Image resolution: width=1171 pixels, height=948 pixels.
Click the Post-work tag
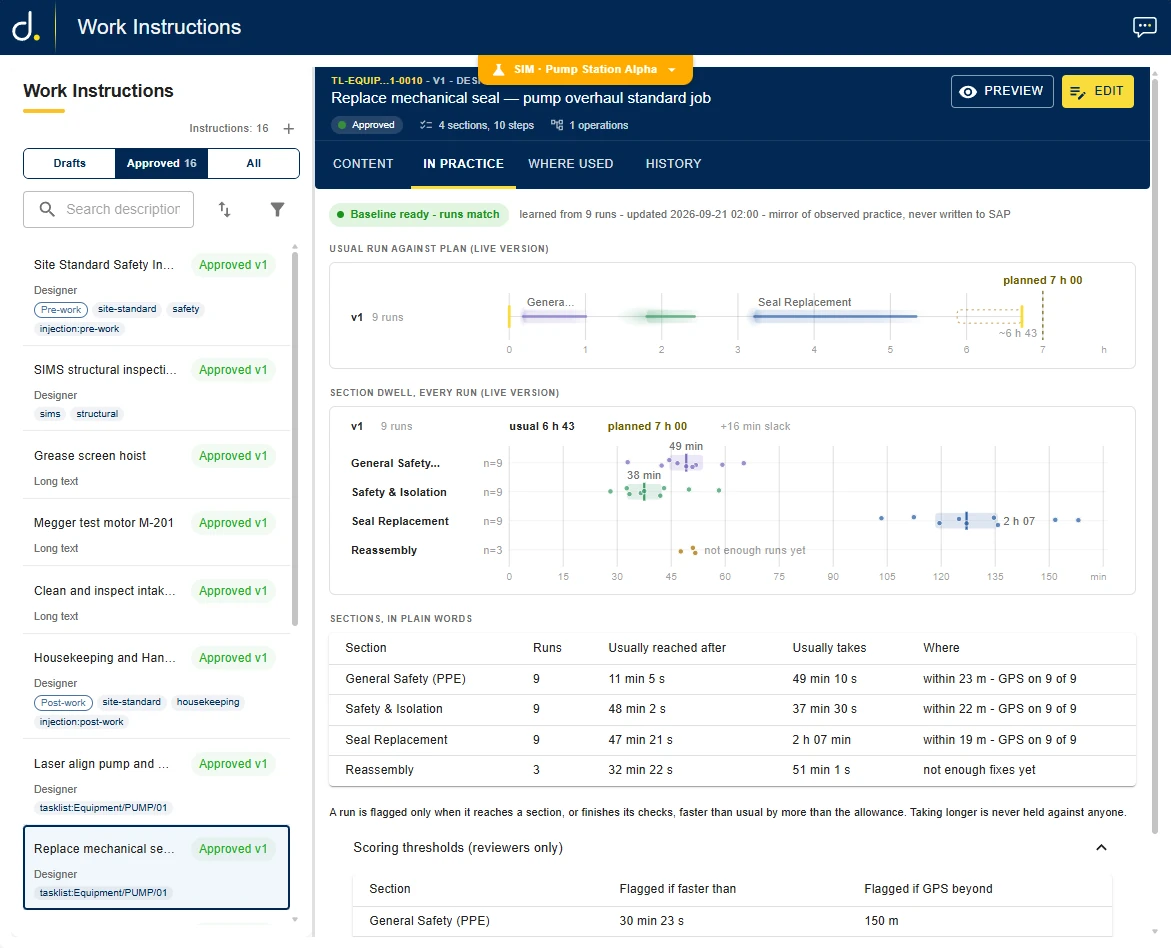pyautogui.click(x=63, y=703)
